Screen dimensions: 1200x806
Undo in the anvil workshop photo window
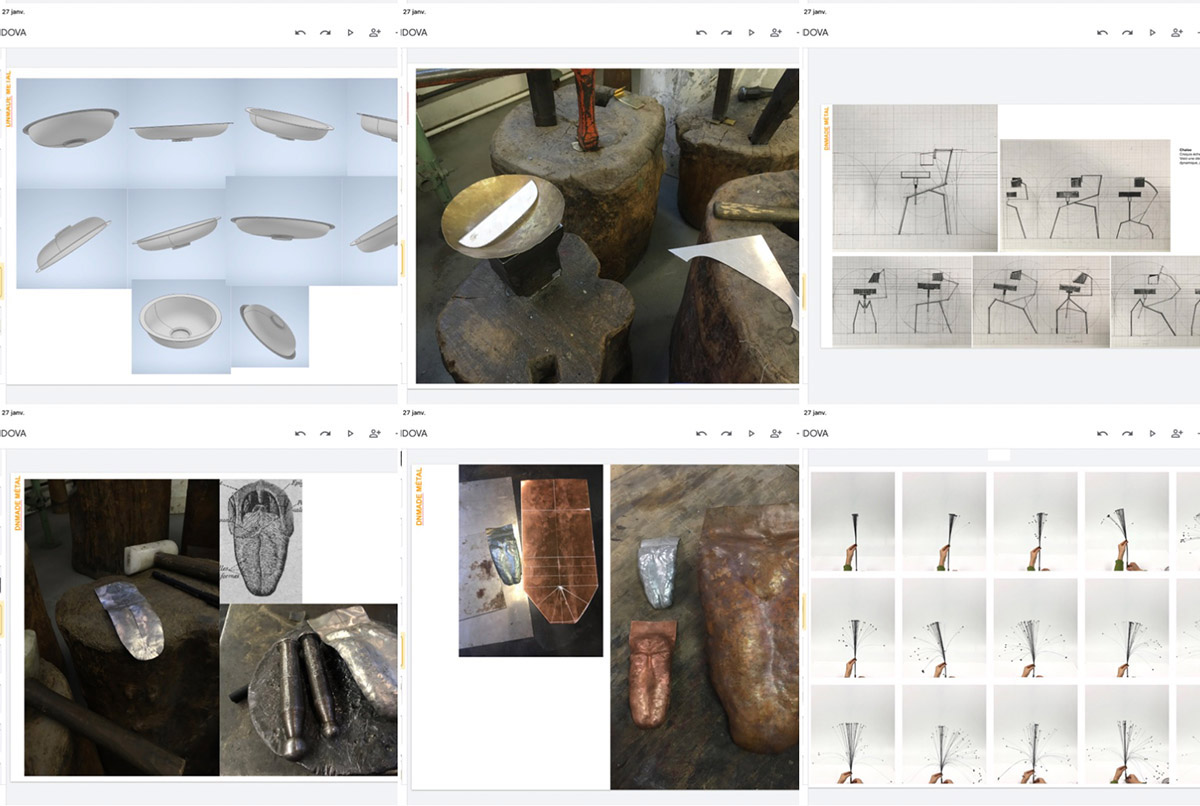point(700,32)
